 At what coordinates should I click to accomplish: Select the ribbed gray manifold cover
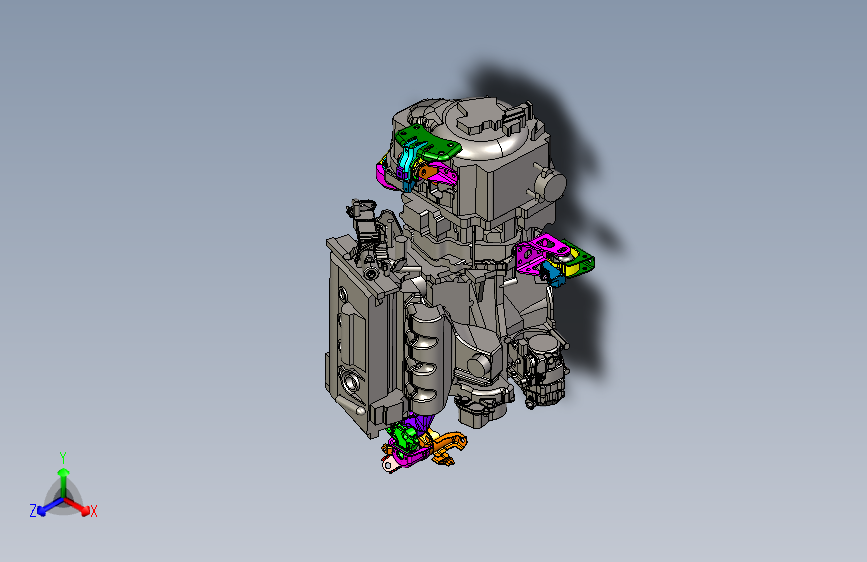(x=425, y=360)
